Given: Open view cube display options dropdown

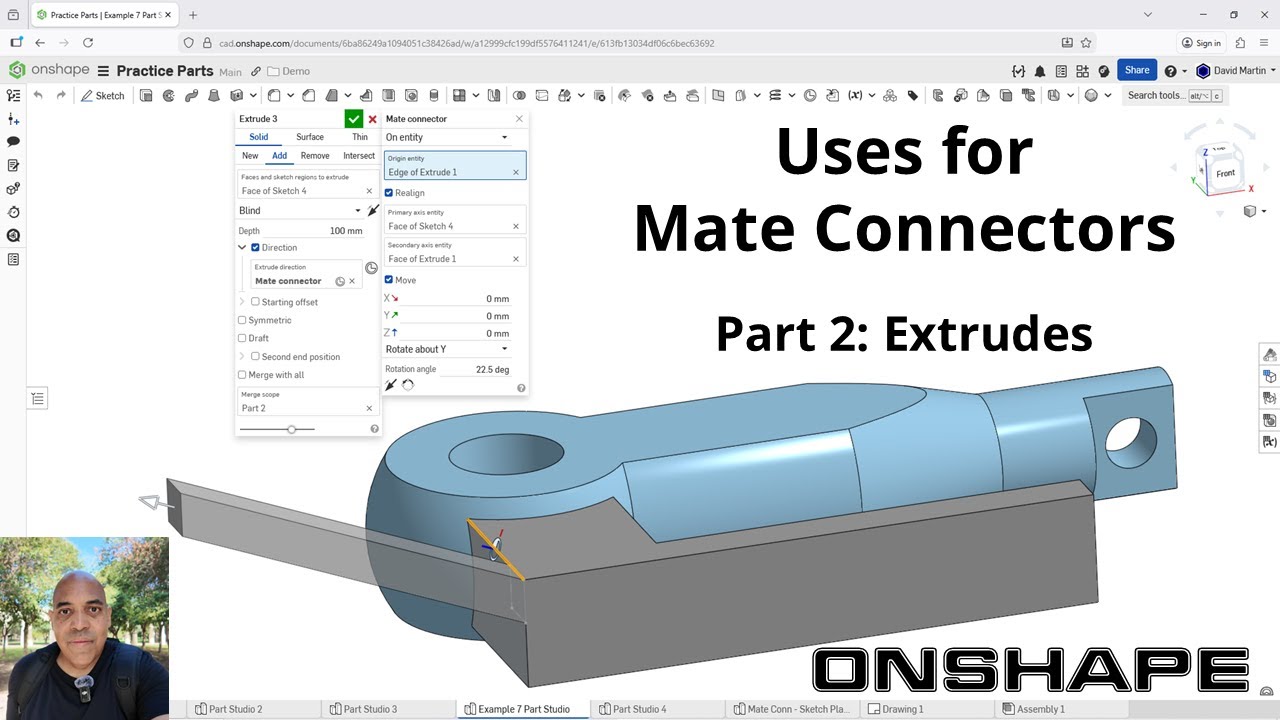Looking at the screenshot, I should pos(1254,211).
